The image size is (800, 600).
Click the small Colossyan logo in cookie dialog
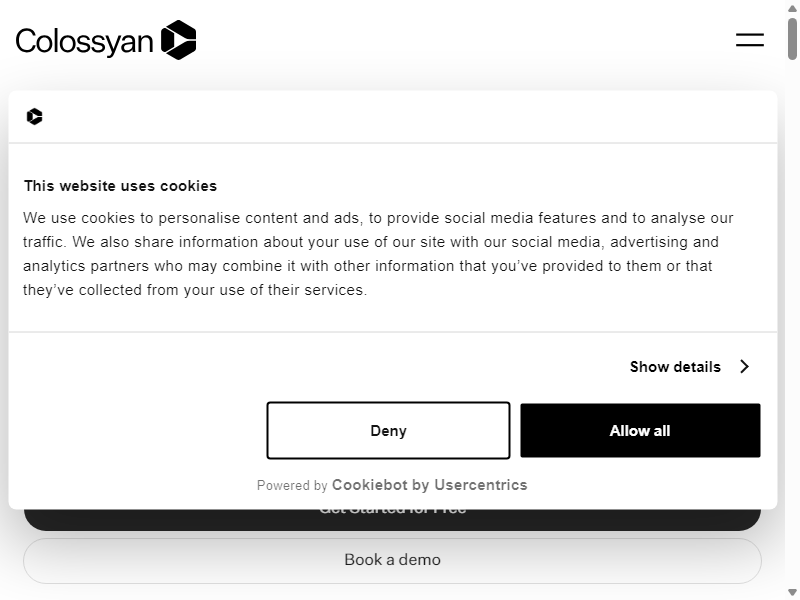pyautogui.click(x=35, y=117)
